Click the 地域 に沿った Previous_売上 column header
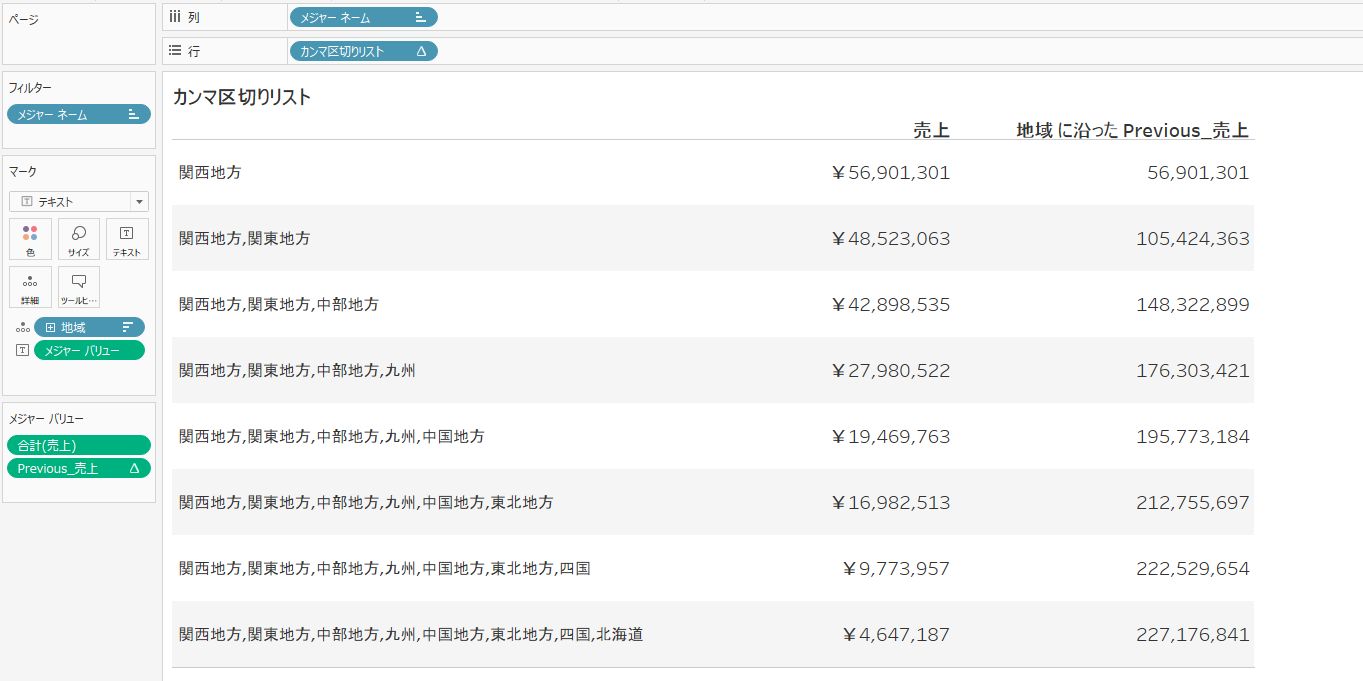Screen dimensions: 1363x681 point(1132,130)
